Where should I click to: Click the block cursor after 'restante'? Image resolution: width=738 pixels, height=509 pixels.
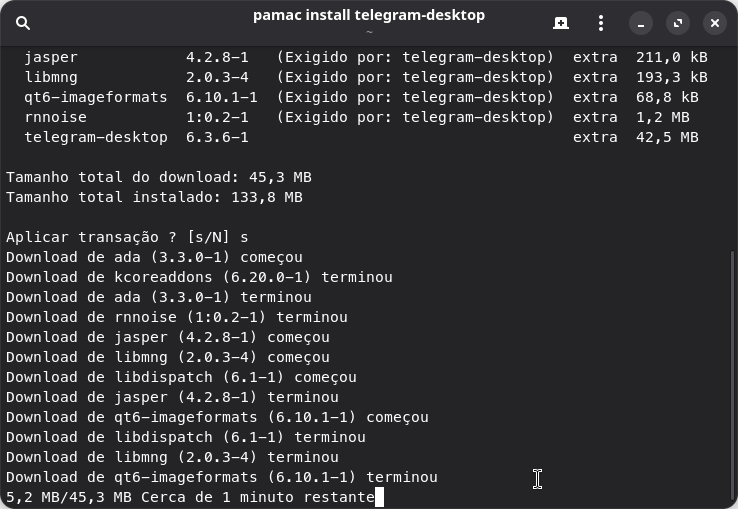pos(380,497)
